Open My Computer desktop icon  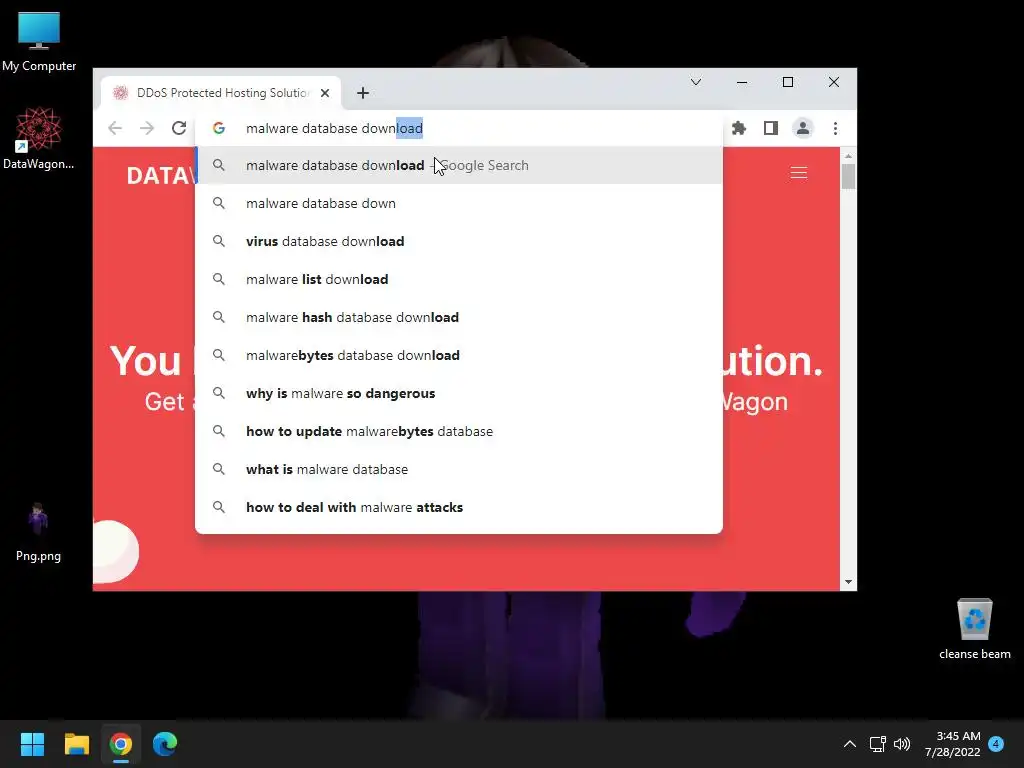tap(39, 42)
